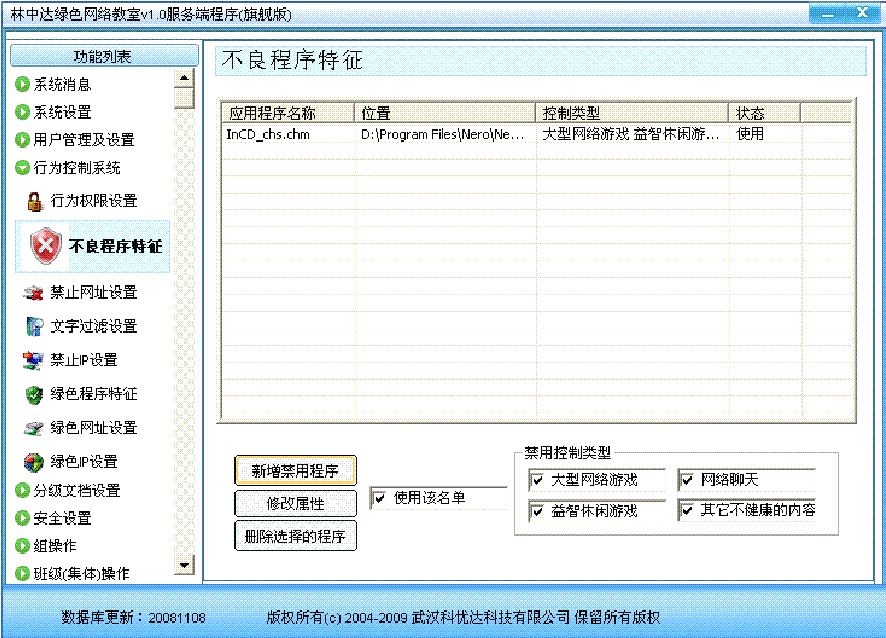
Task: Select the red shield 不良程序特征 icon
Action: point(46,246)
